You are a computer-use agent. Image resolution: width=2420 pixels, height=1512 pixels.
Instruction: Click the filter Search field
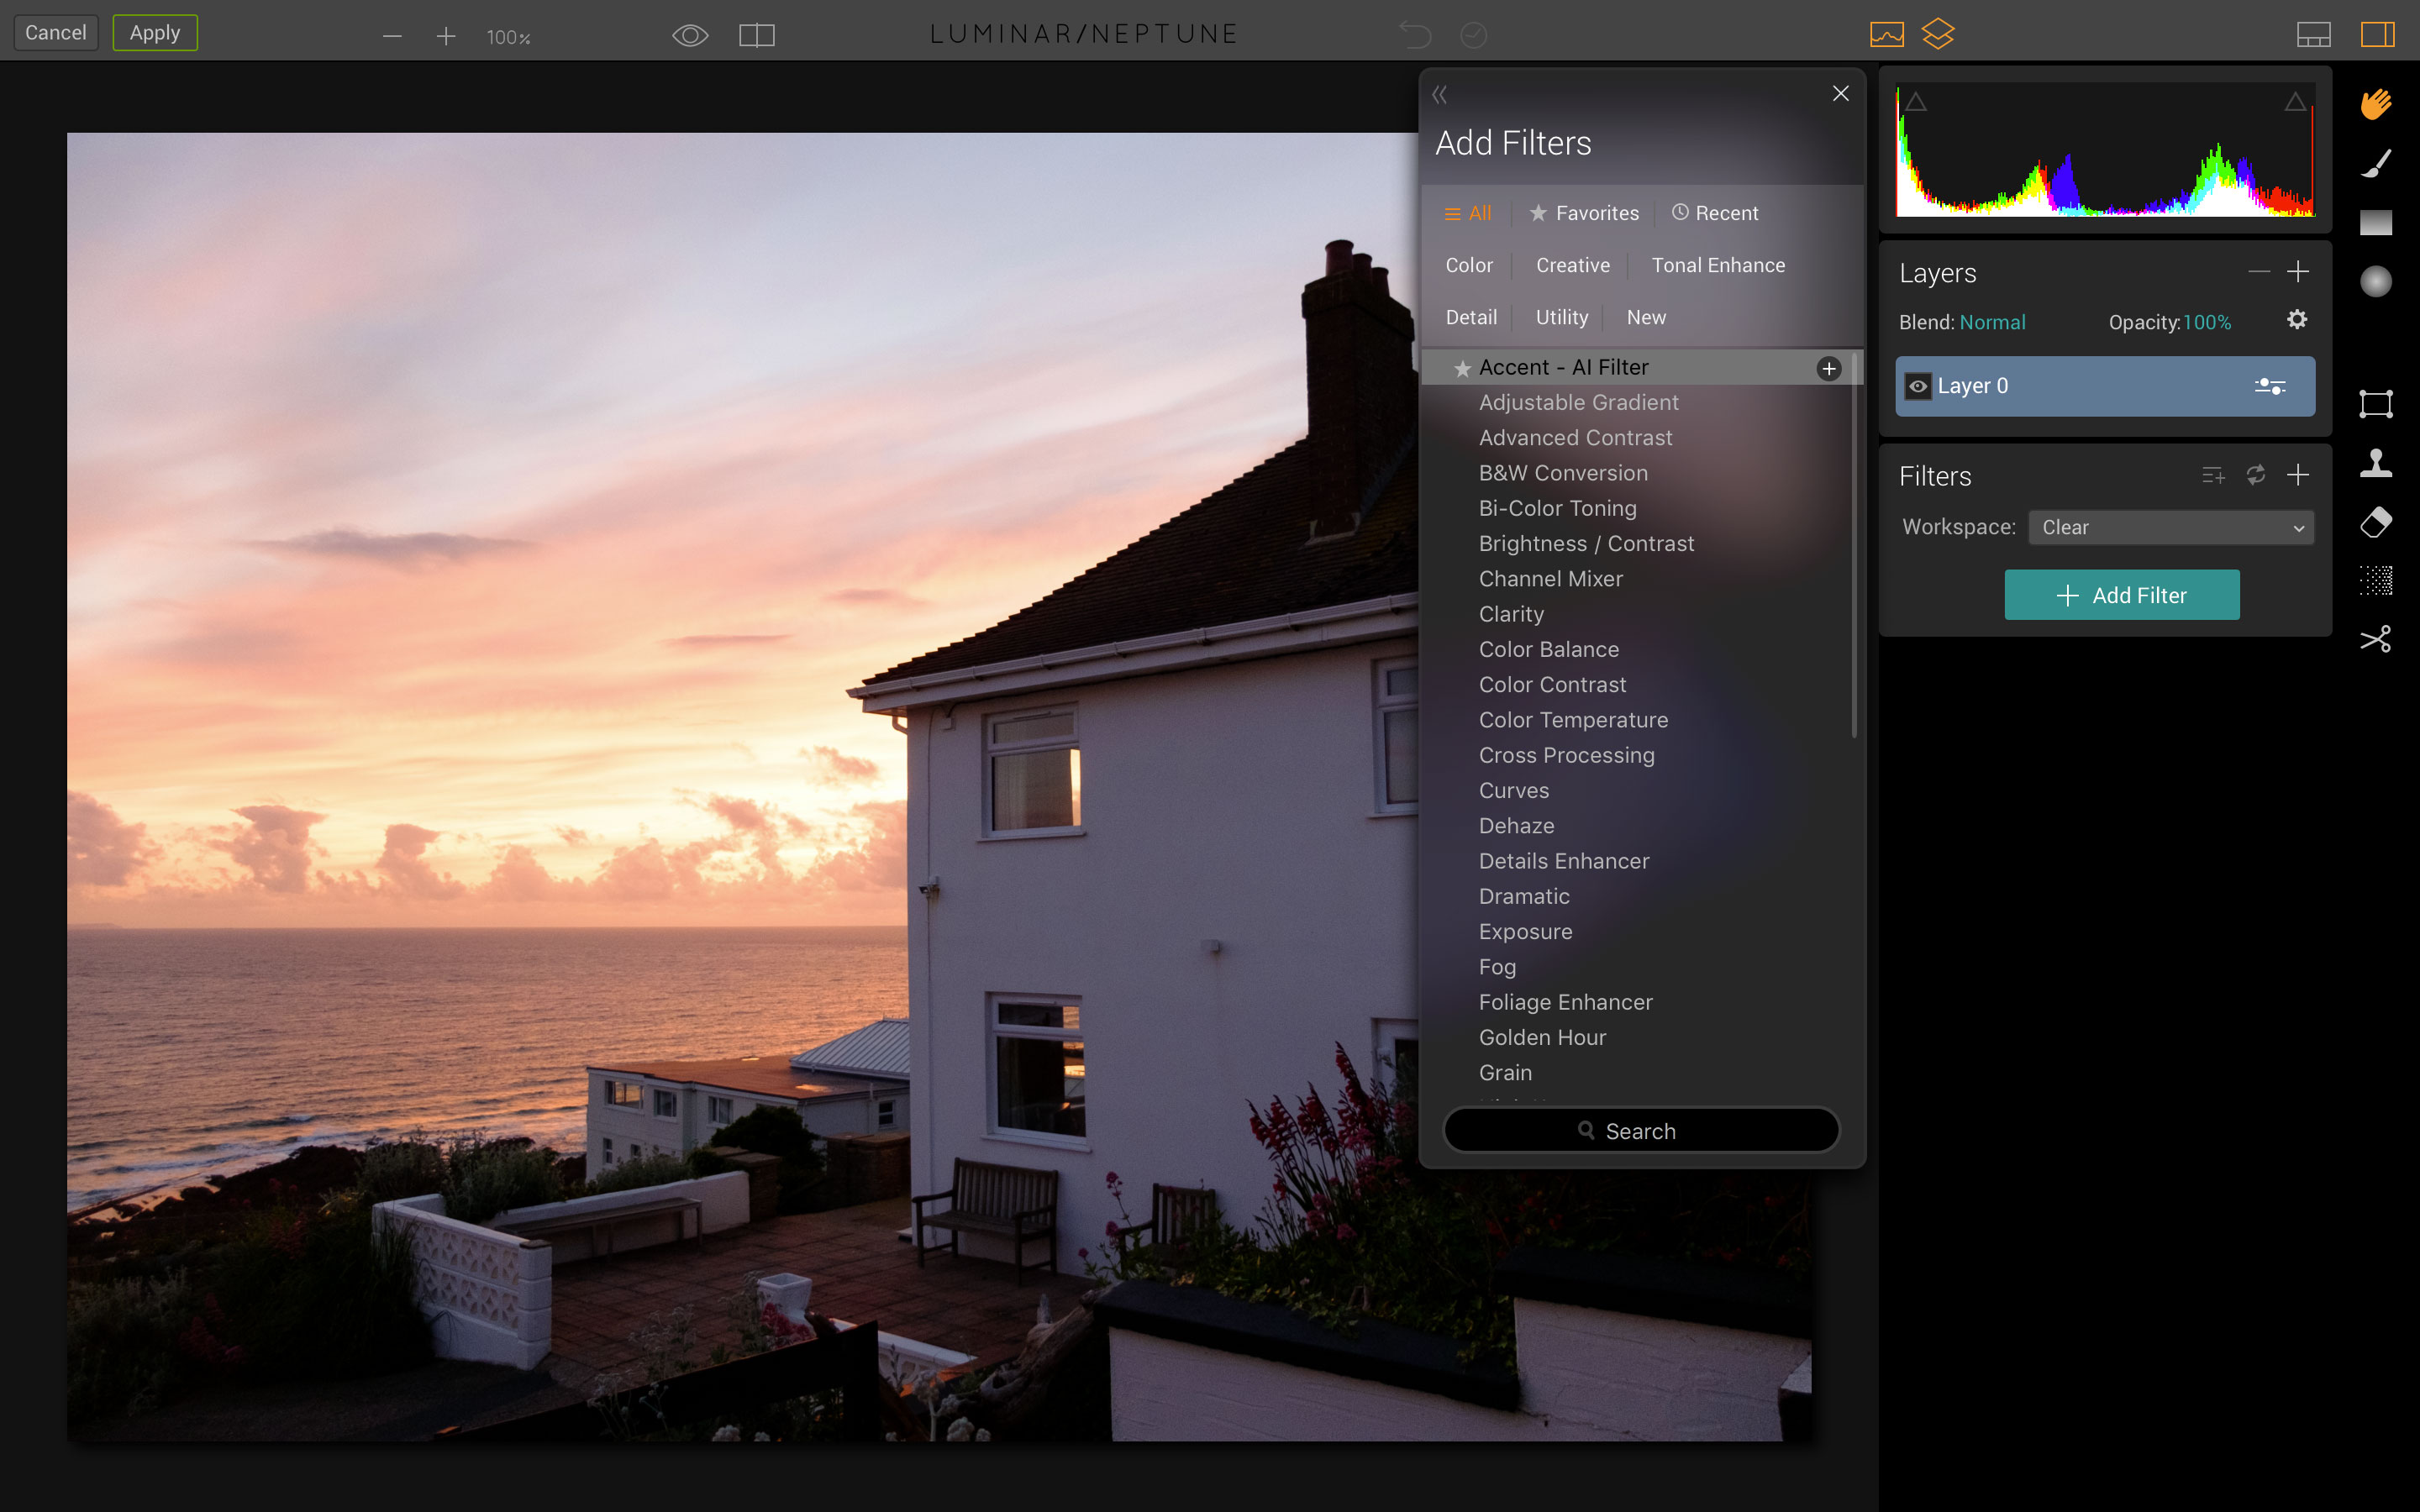(x=1641, y=1130)
